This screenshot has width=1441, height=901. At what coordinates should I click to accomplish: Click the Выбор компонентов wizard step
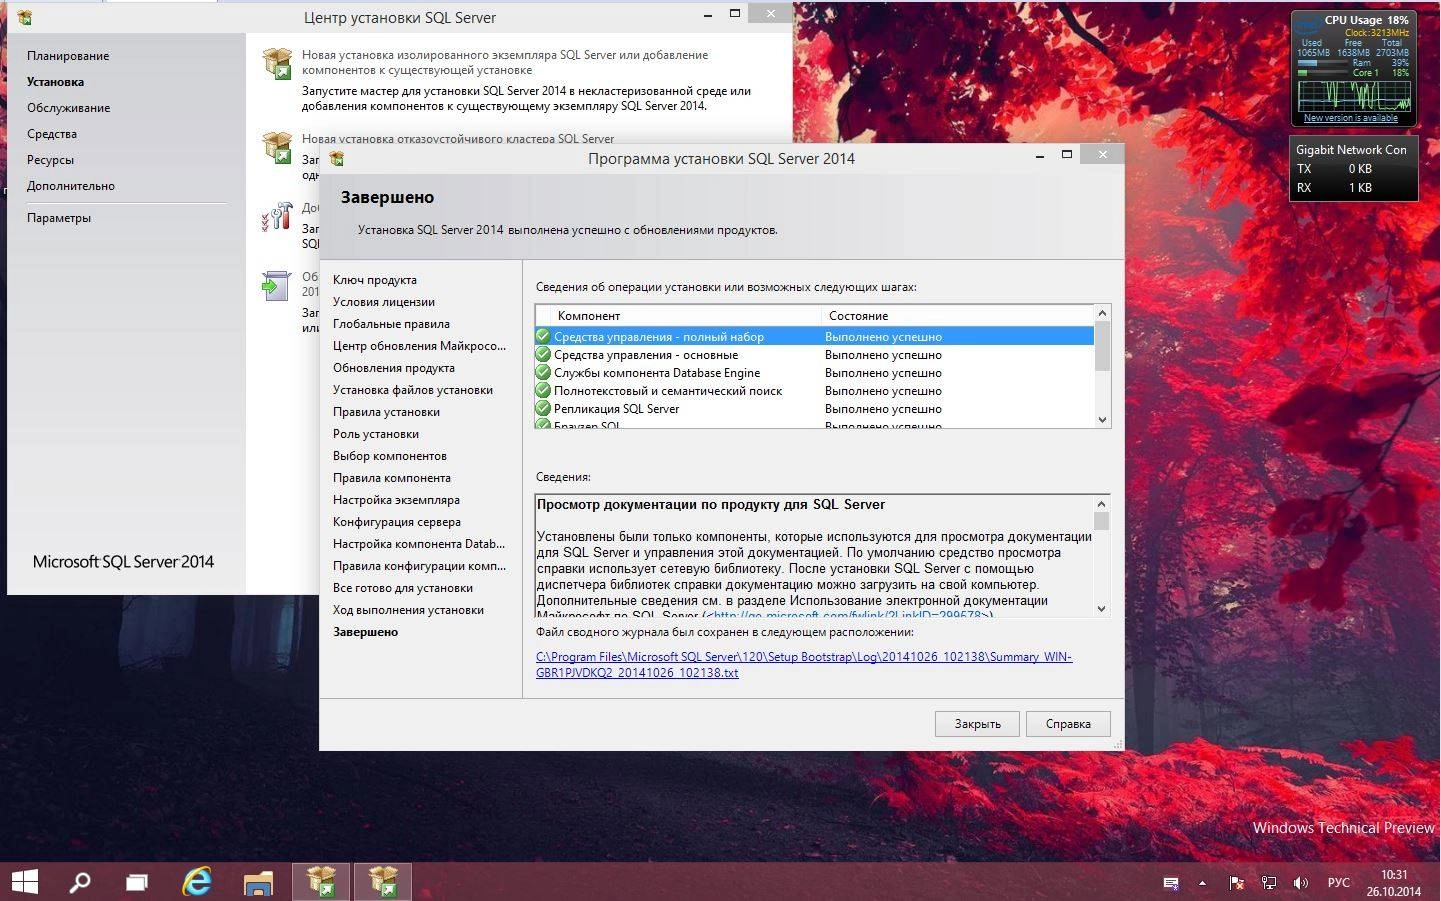(390, 456)
